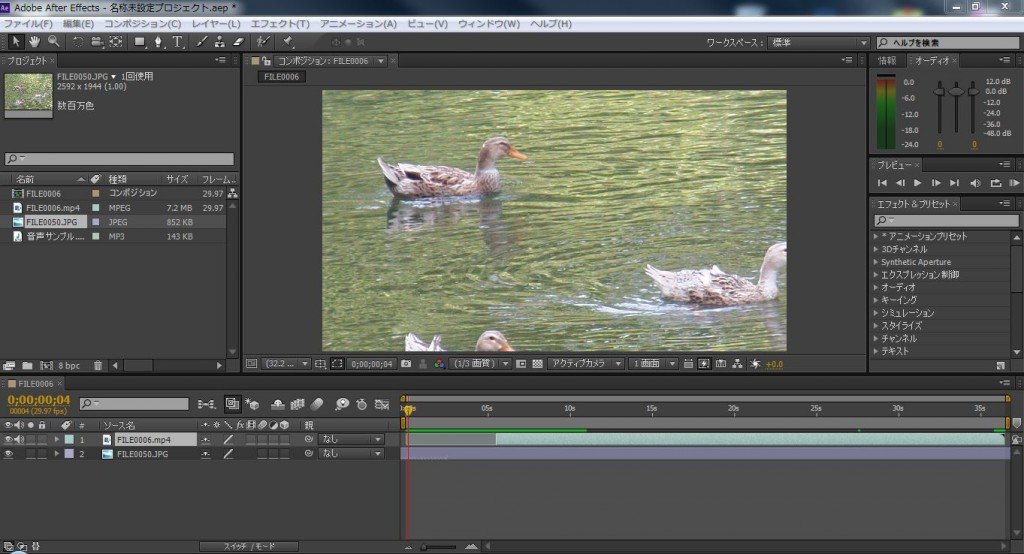Select the Hand tool
This screenshot has height=554, width=1024.
pyautogui.click(x=34, y=42)
